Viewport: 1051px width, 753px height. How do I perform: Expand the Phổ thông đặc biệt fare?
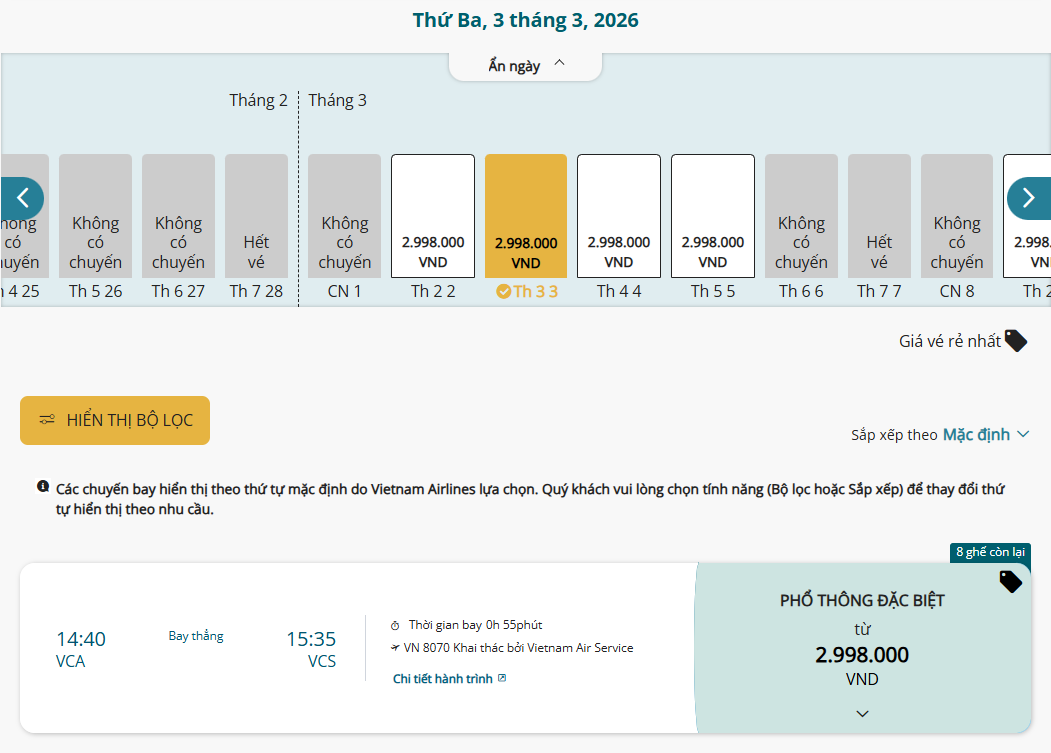click(862, 713)
